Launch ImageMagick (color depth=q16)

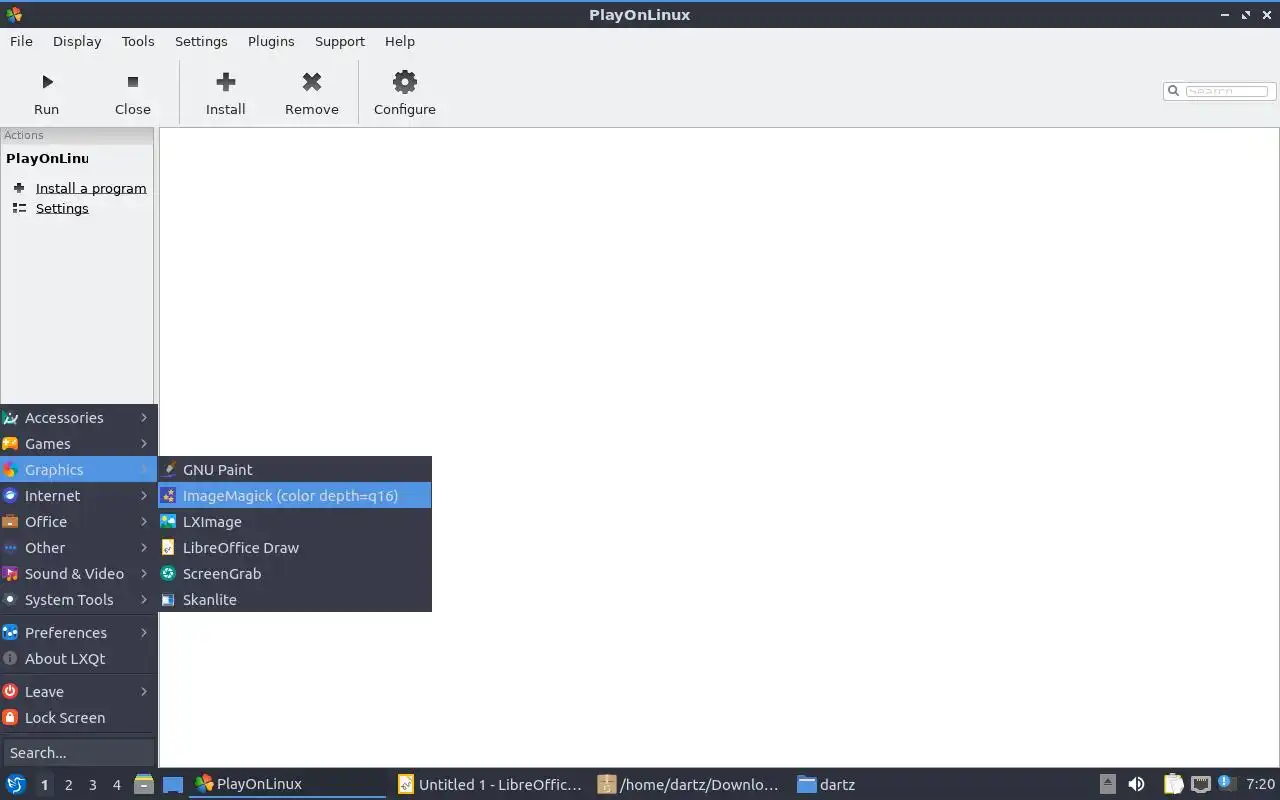tap(295, 495)
